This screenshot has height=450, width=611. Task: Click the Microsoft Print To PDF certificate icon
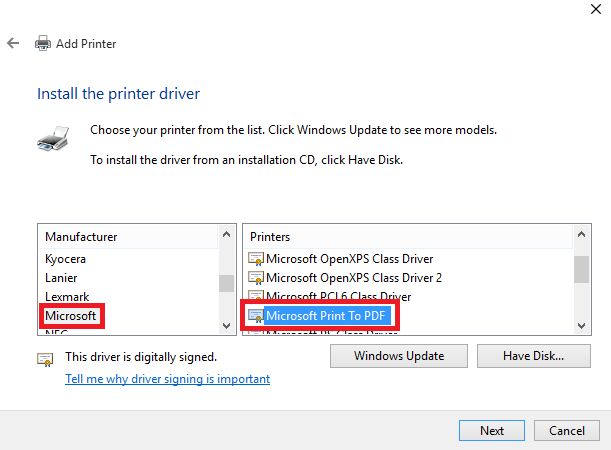256,316
